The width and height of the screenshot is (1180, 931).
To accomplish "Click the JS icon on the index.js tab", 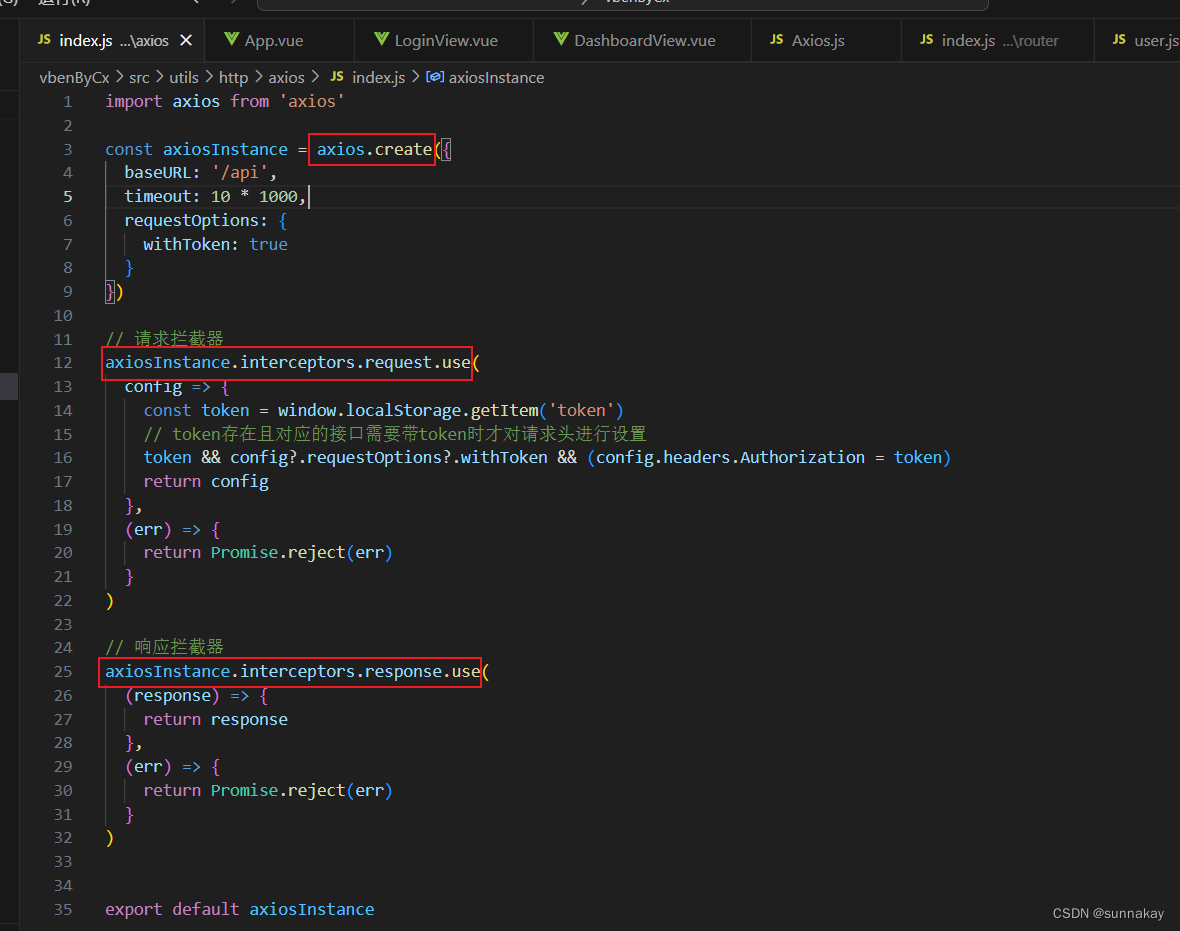I will pos(44,41).
